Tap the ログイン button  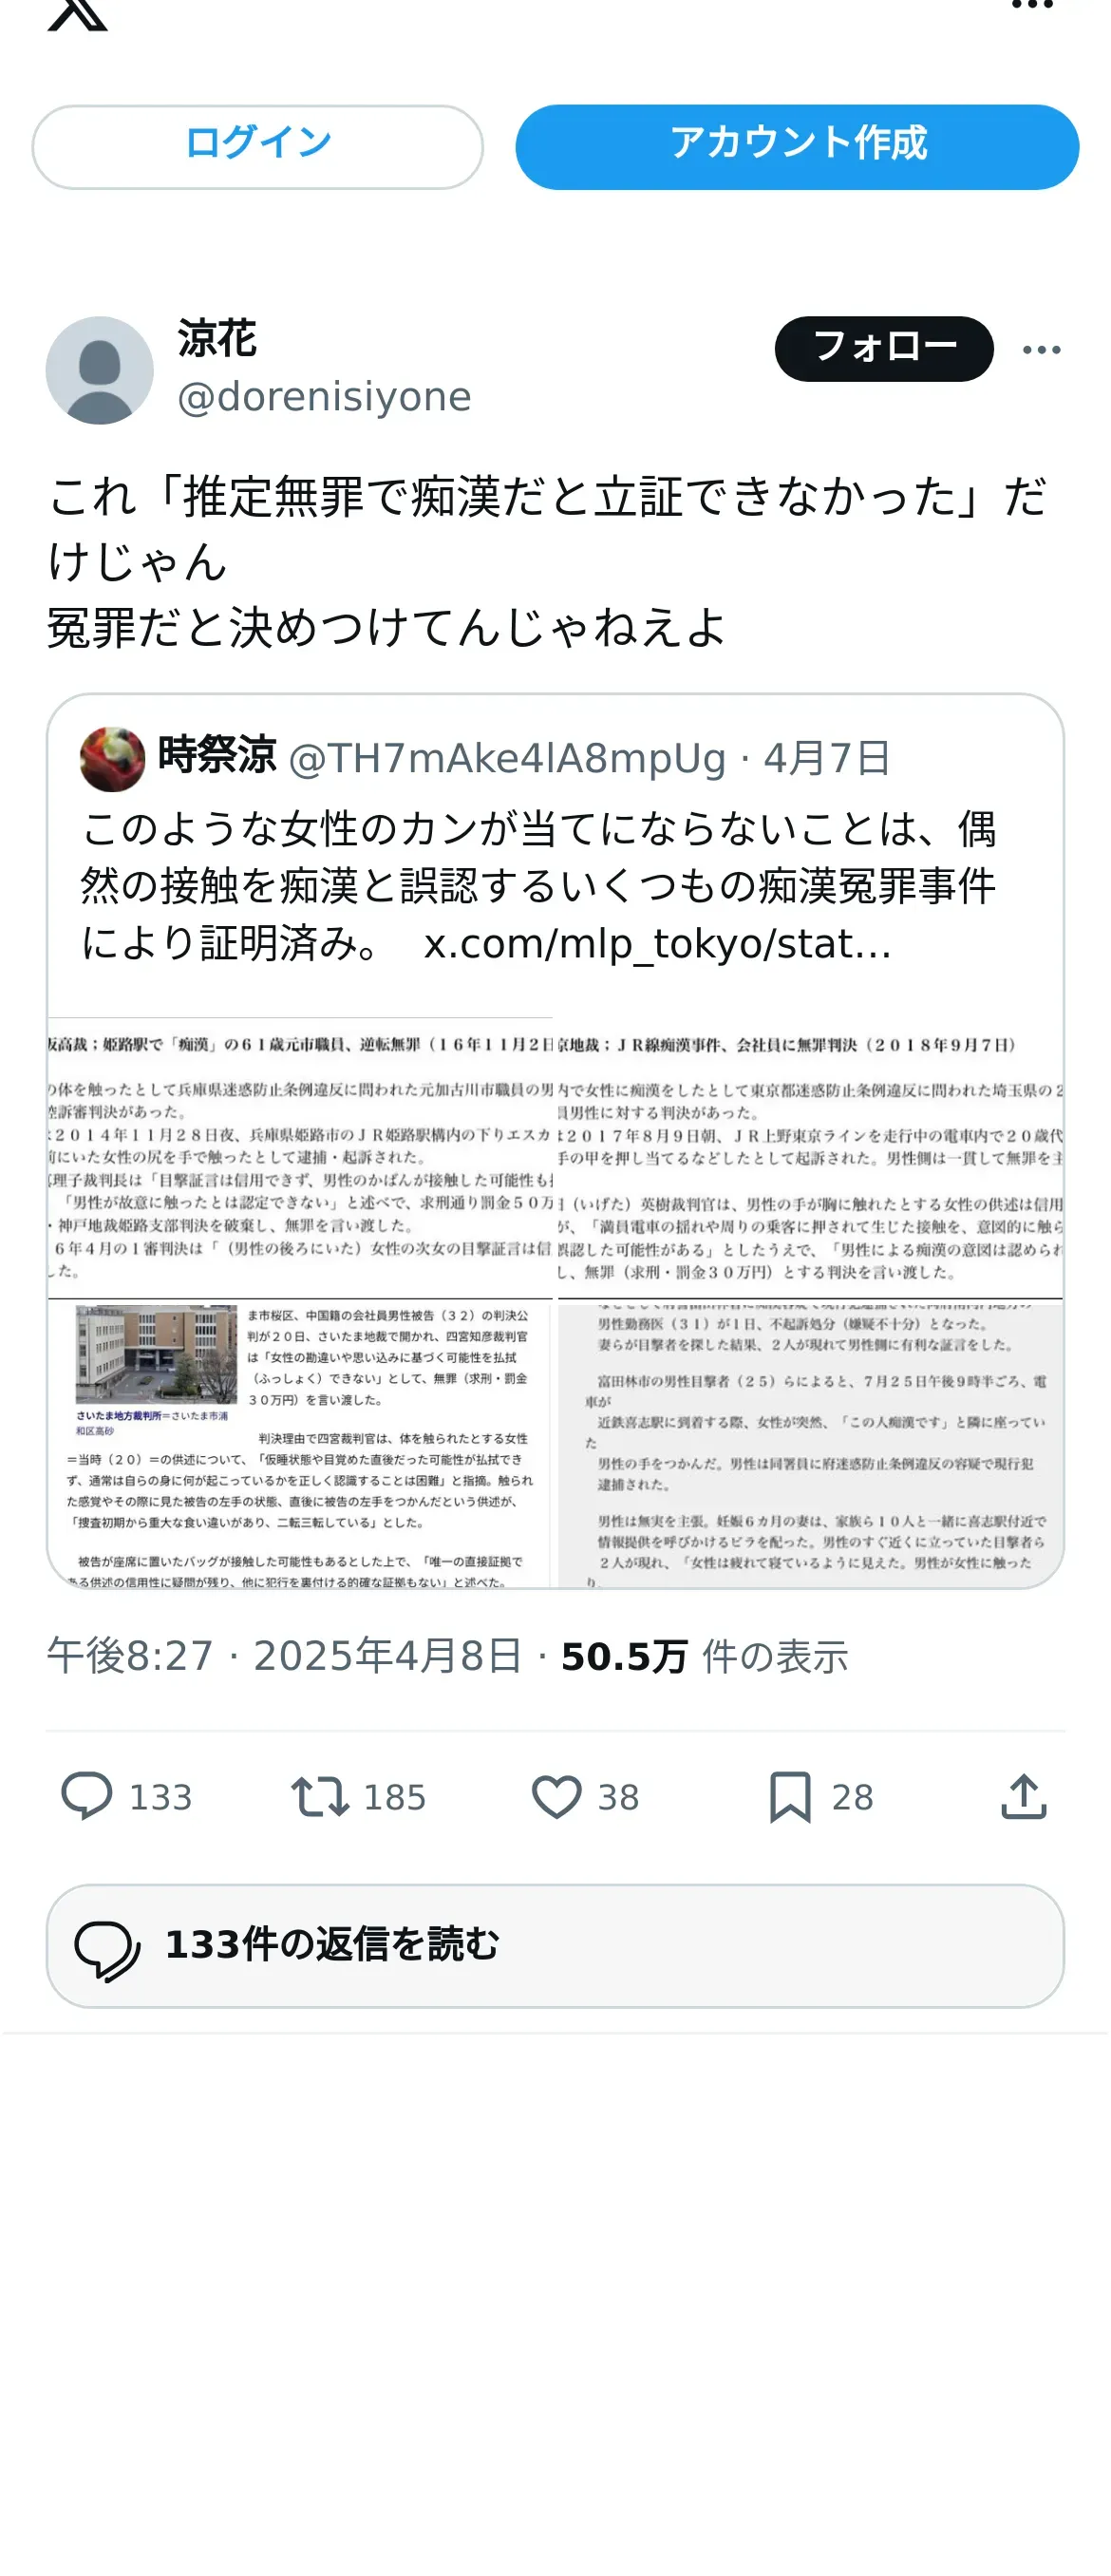[x=257, y=146]
